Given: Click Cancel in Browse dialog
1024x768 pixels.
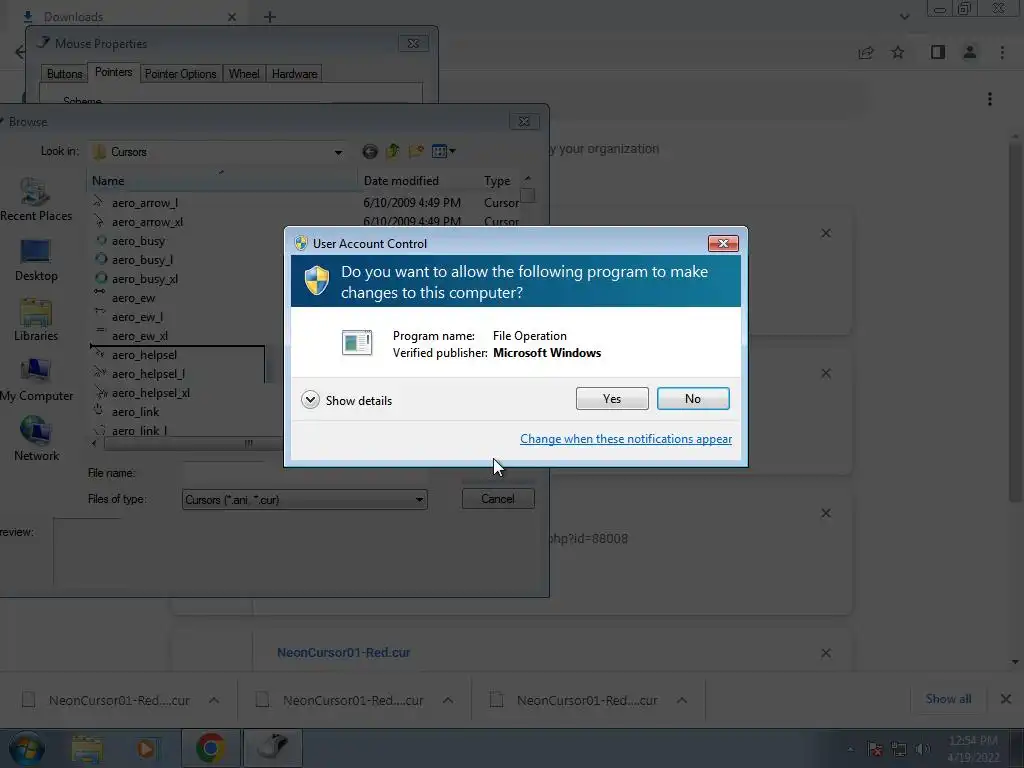Looking at the screenshot, I should [498, 499].
